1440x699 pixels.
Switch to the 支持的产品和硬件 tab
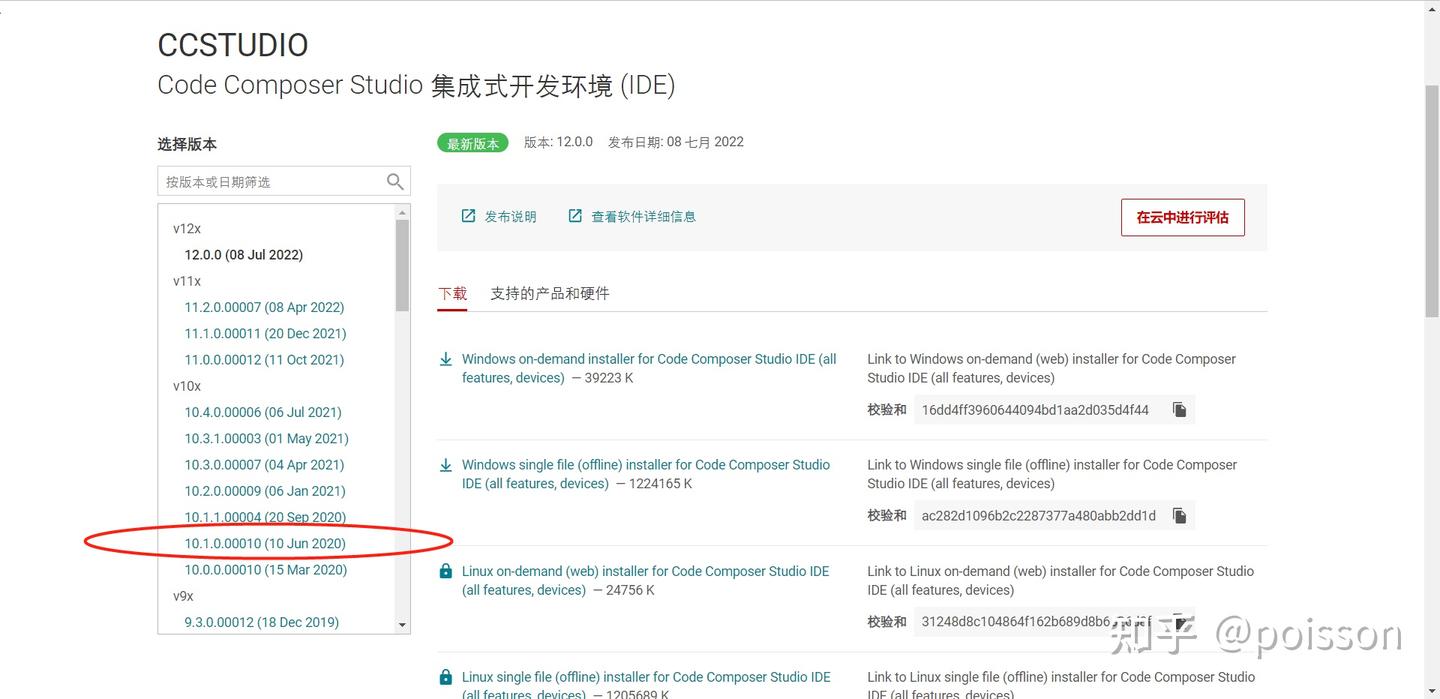[x=550, y=293]
